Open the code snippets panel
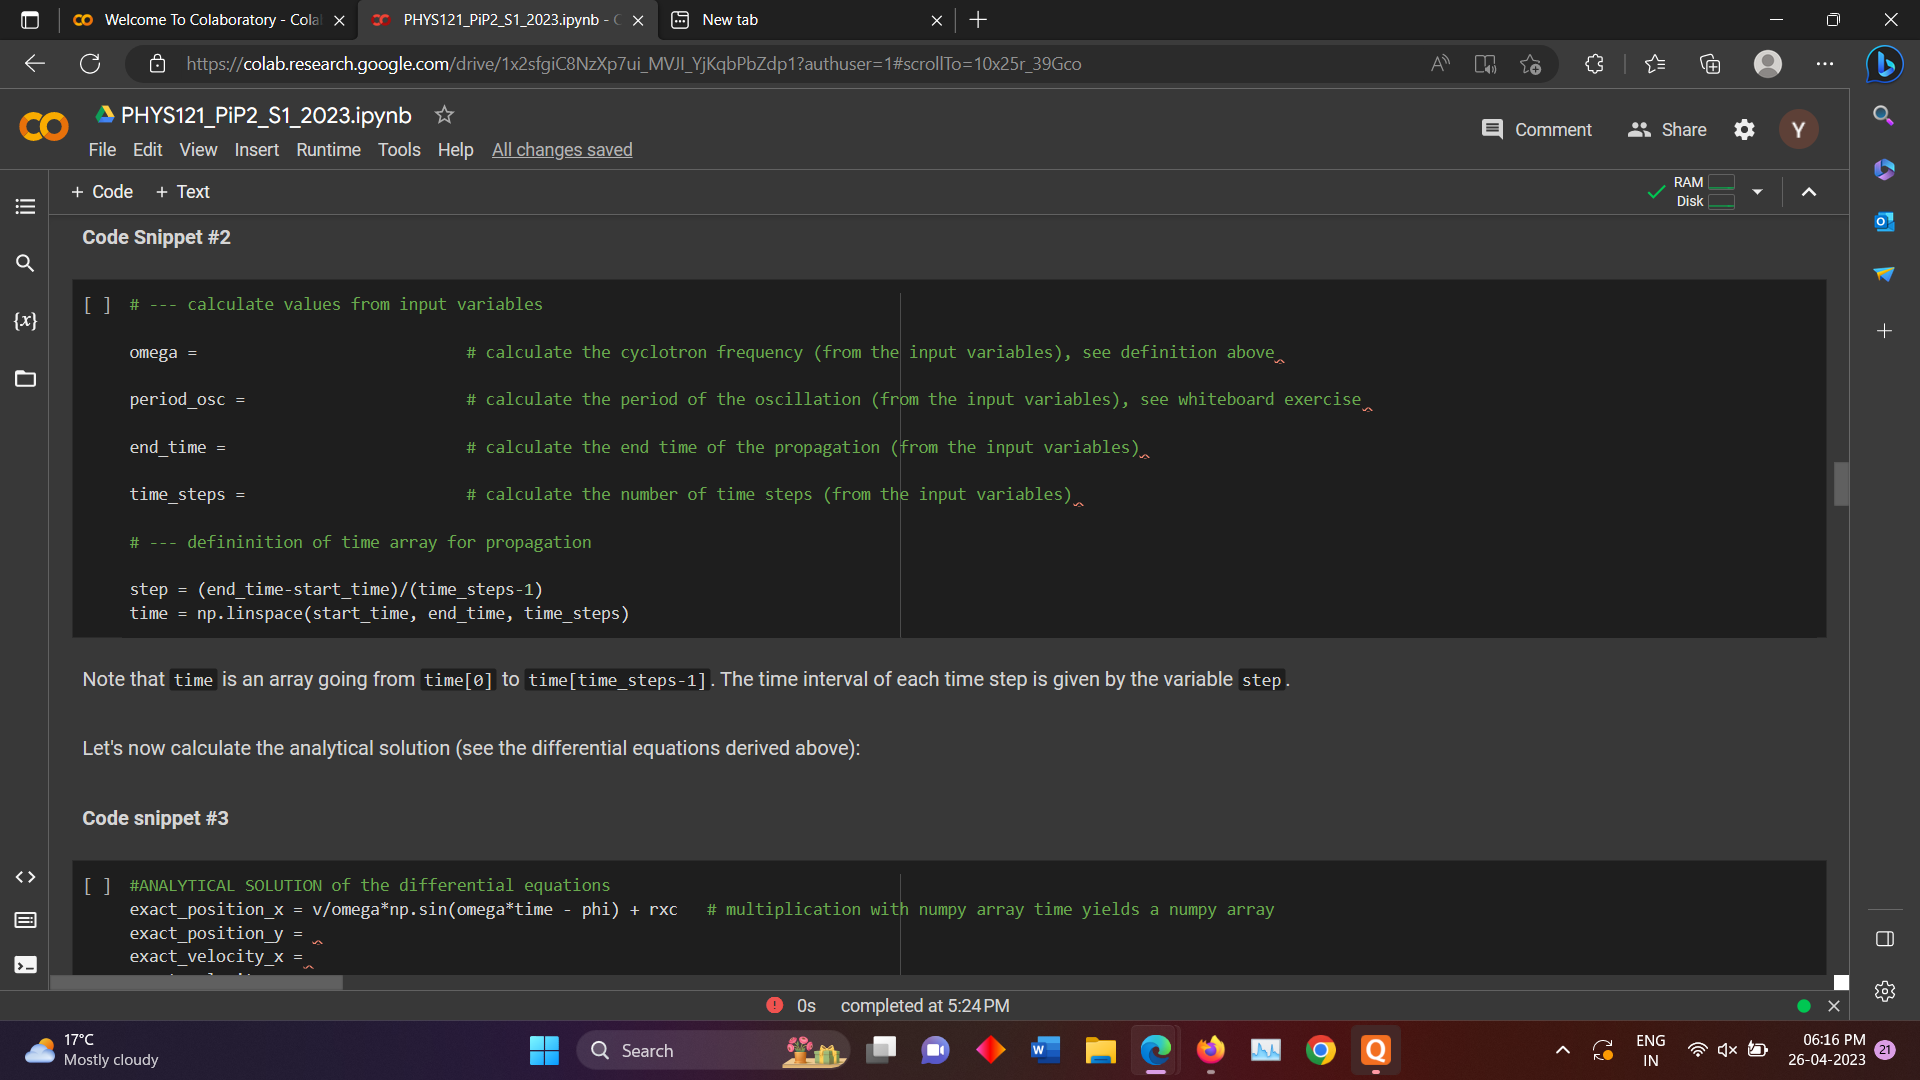1920x1080 pixels. (25, 877)
